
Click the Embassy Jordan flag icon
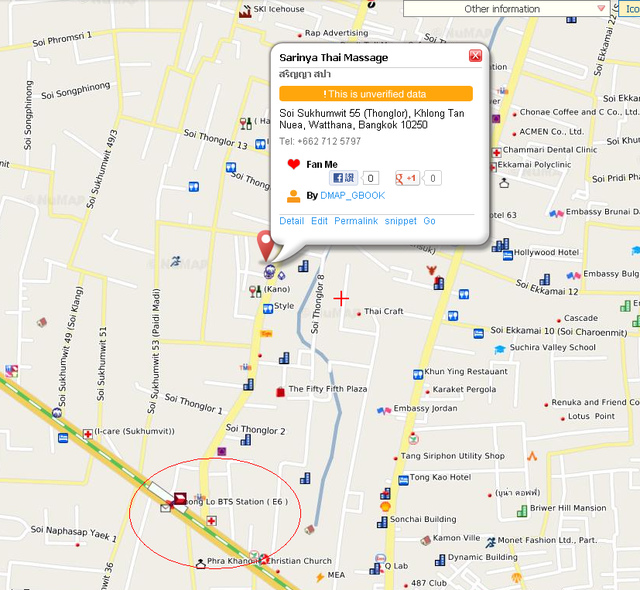[384, 410]
